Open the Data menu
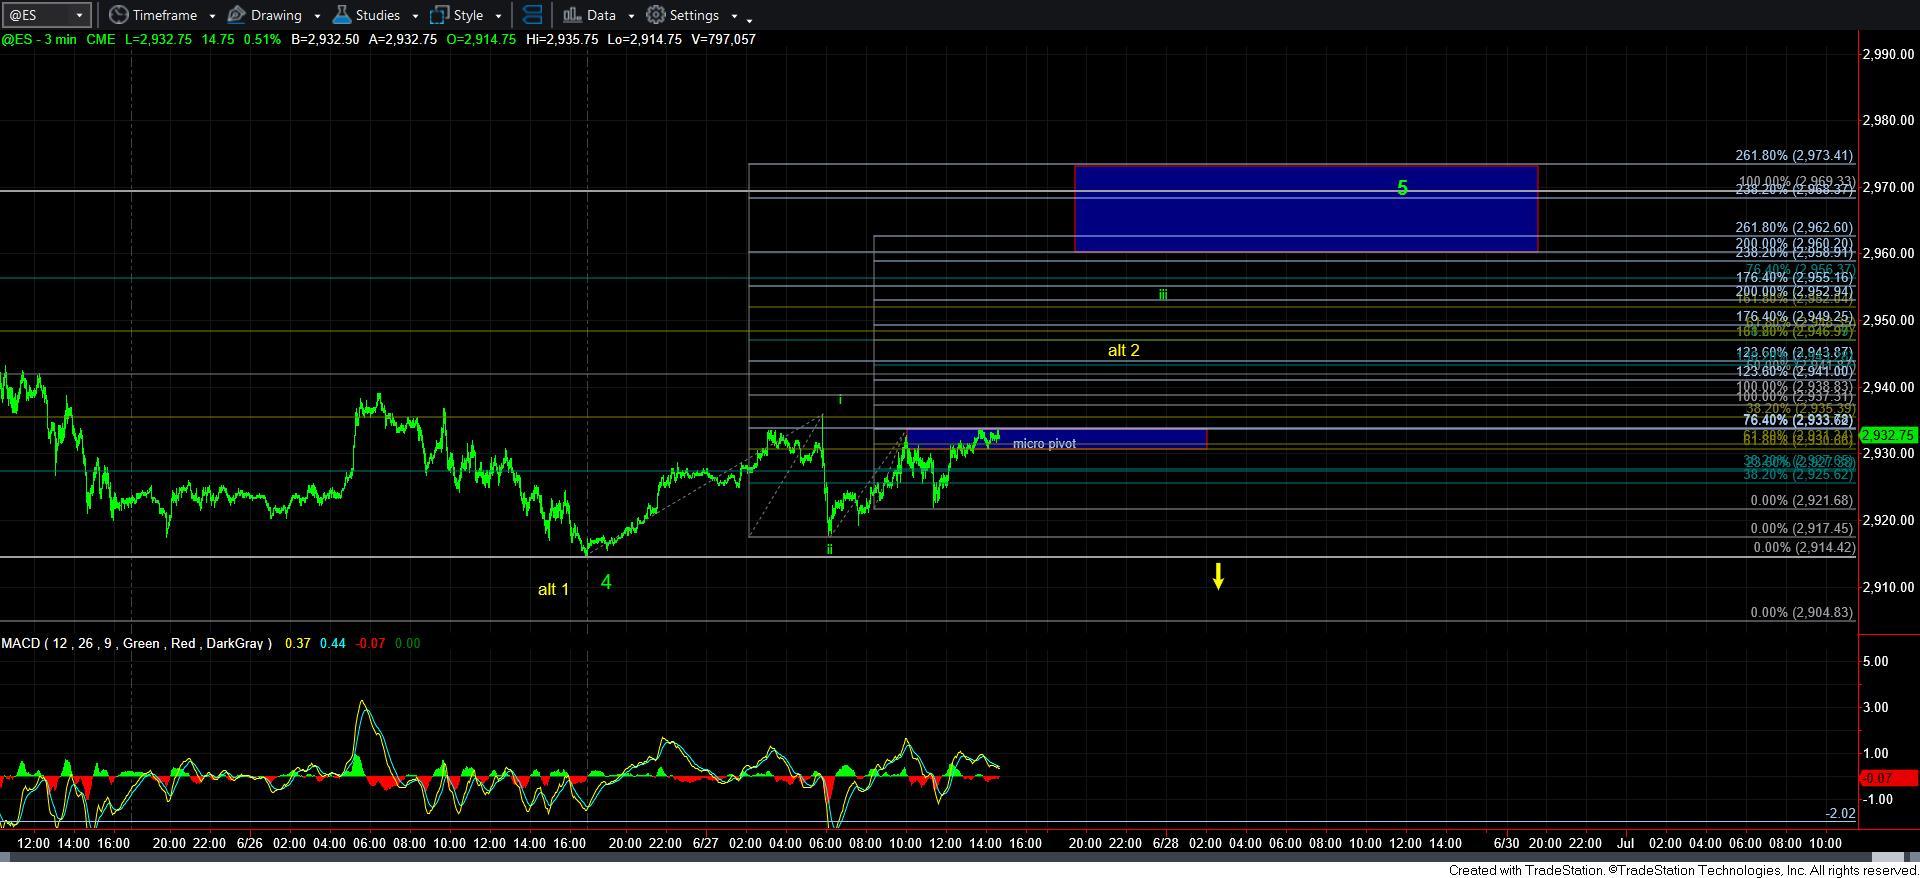 (601, 15)
